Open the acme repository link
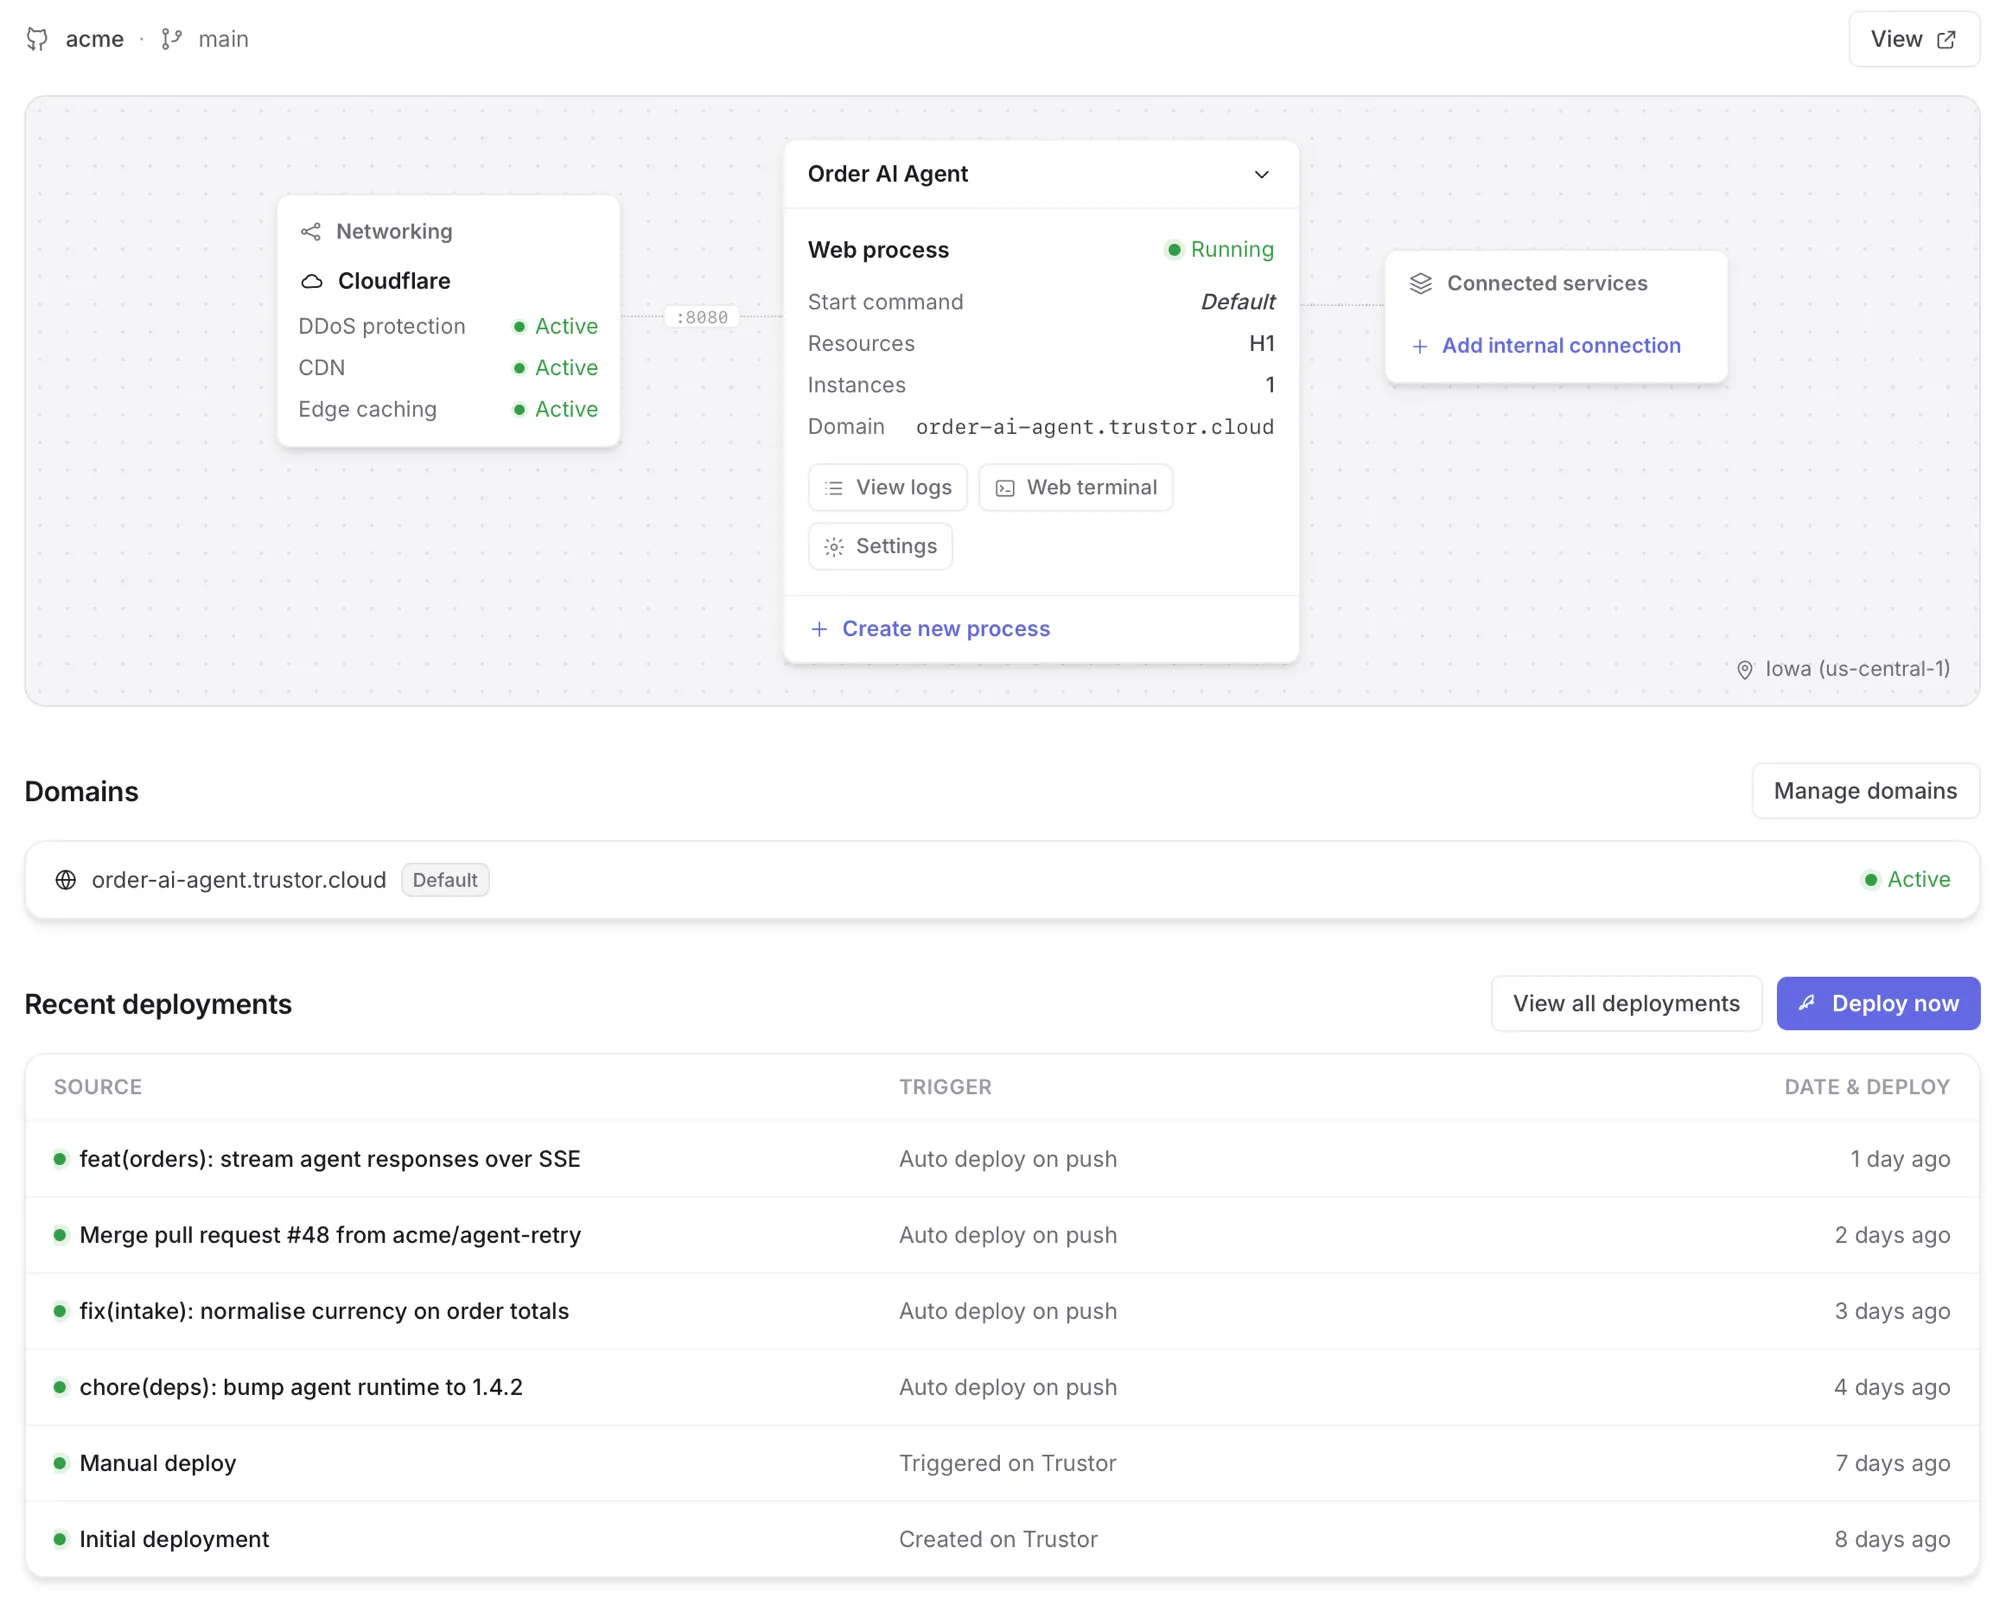 click(95, 39)
